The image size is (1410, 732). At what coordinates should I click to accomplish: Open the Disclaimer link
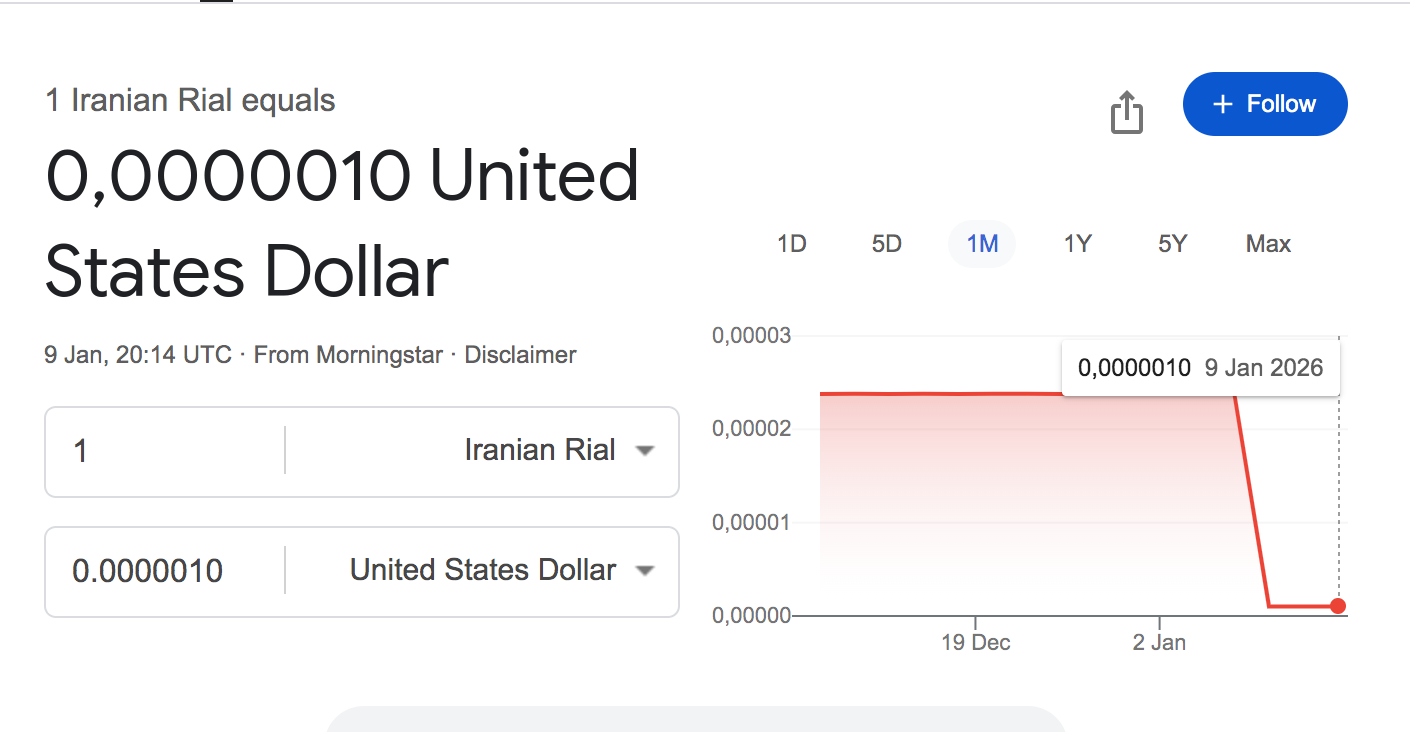tap(520, 355)
